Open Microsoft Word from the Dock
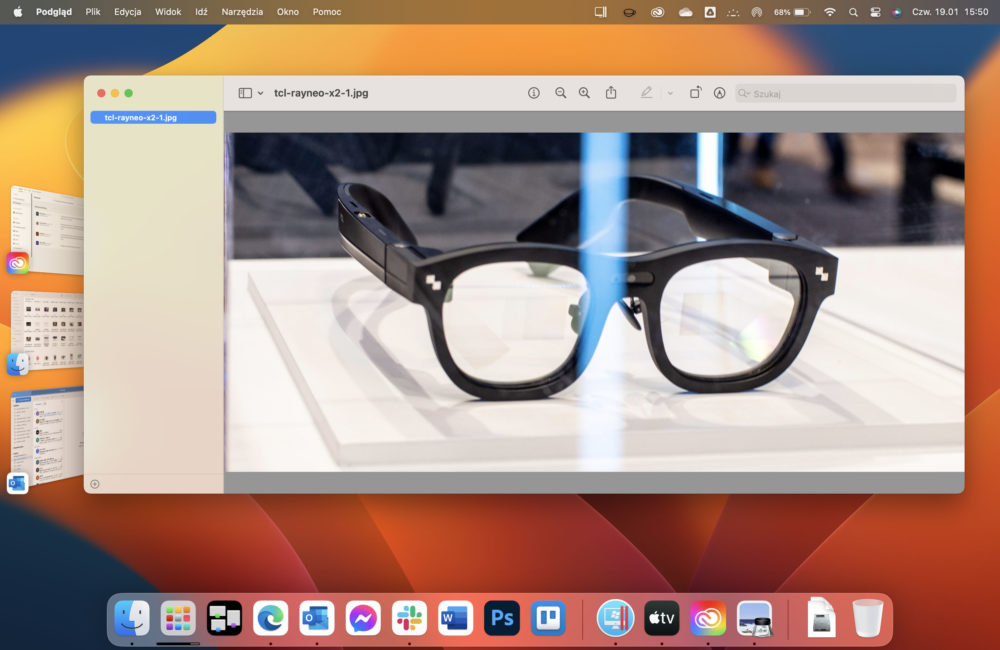This screenshot has width=1000, height=650. [455, 618]
